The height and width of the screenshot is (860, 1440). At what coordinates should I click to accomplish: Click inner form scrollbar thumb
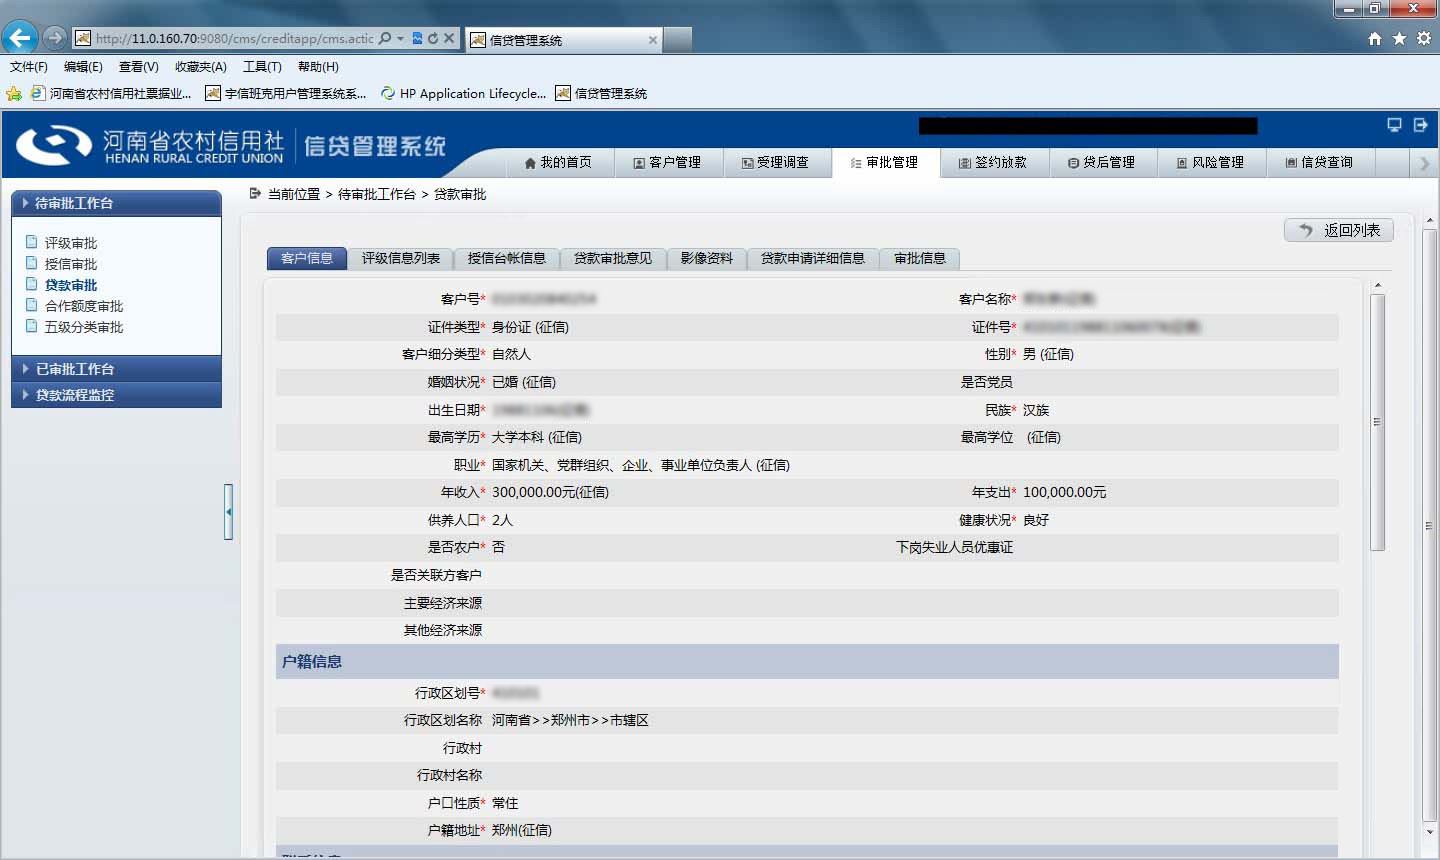pyautogui.click(x=1378, y=422)
